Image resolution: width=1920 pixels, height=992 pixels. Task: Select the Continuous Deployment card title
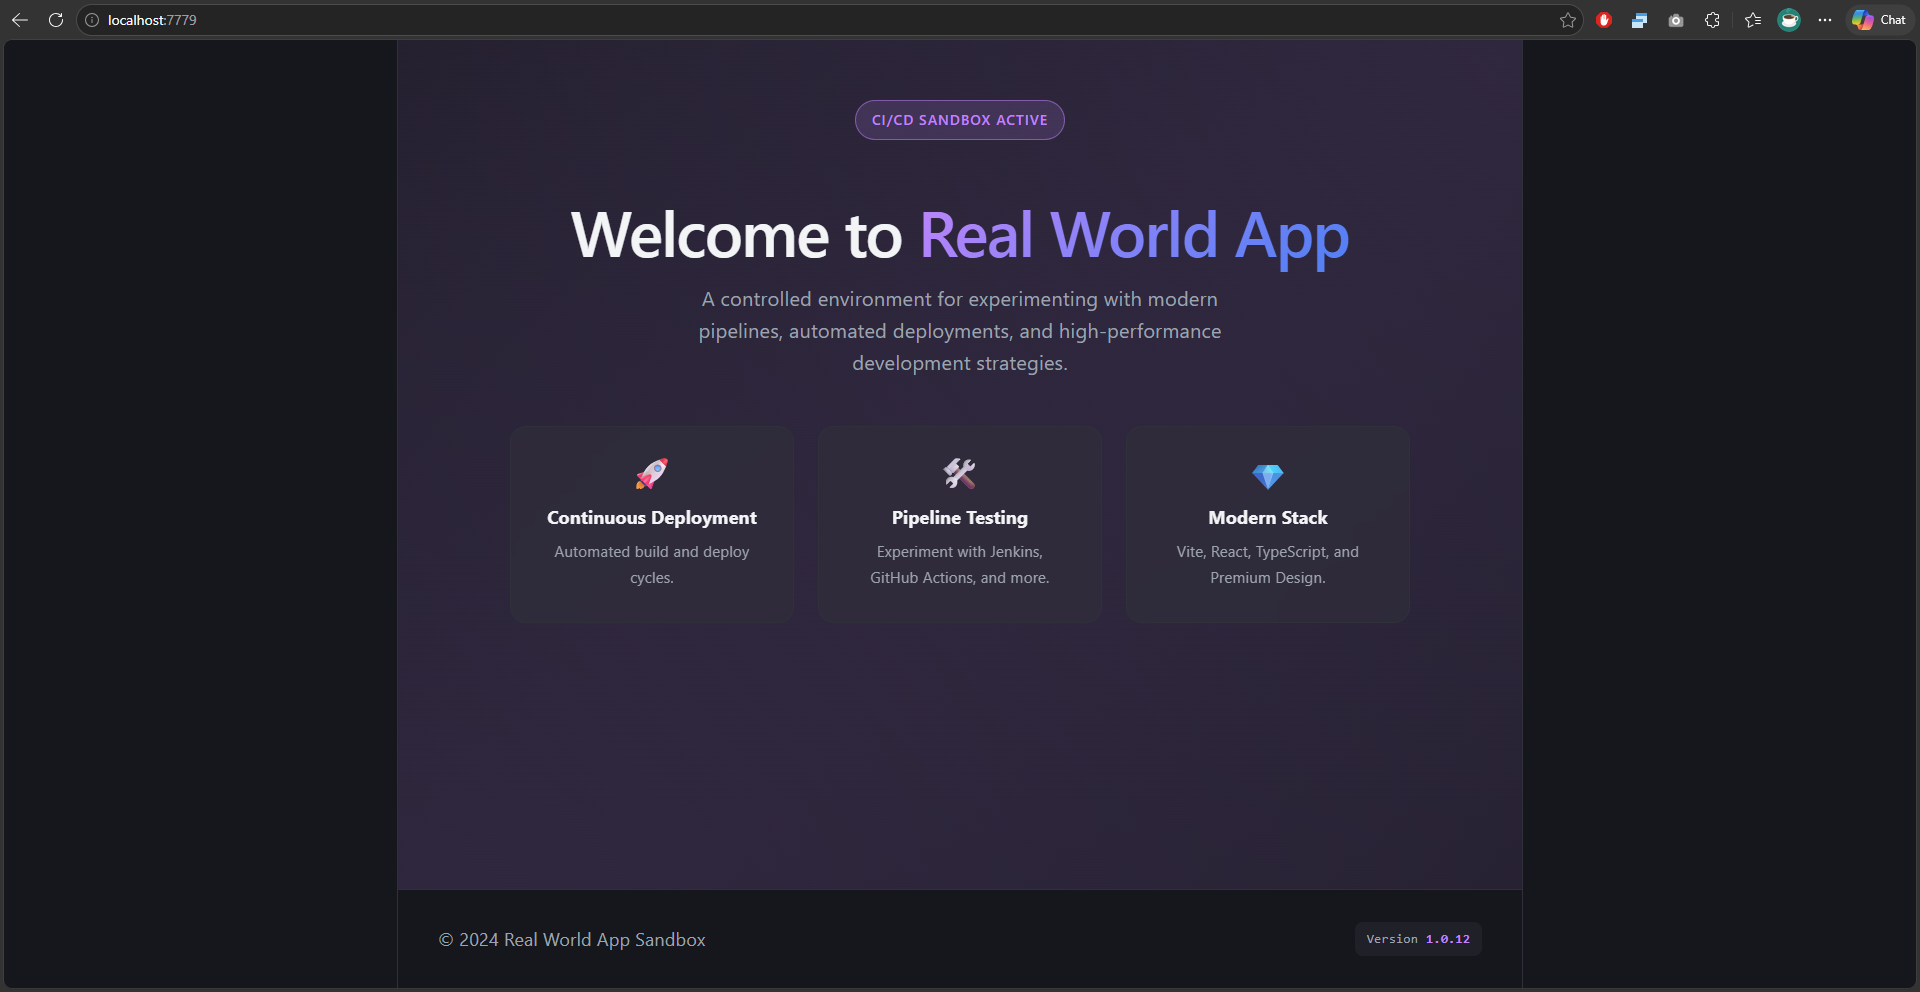point(652,518)
